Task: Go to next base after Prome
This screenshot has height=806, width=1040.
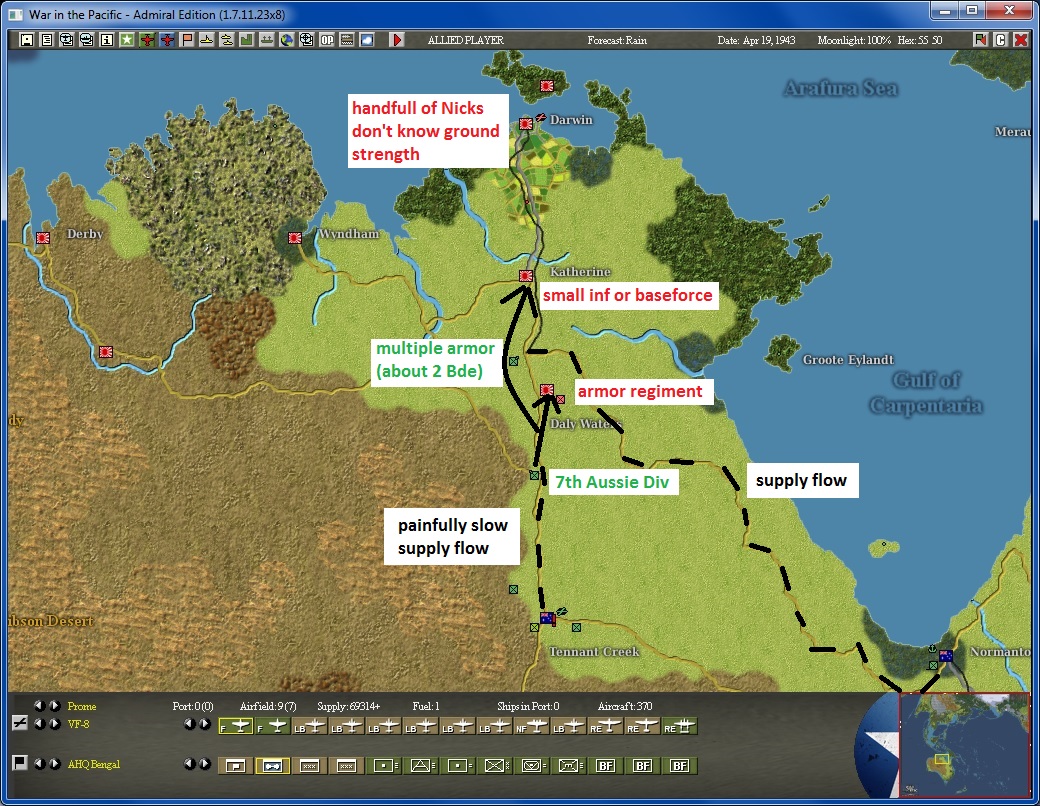Action: point(55,706)
